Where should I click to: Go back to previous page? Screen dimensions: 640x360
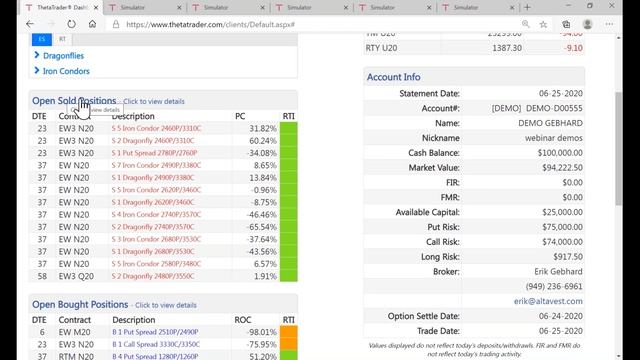click(30, 24)
